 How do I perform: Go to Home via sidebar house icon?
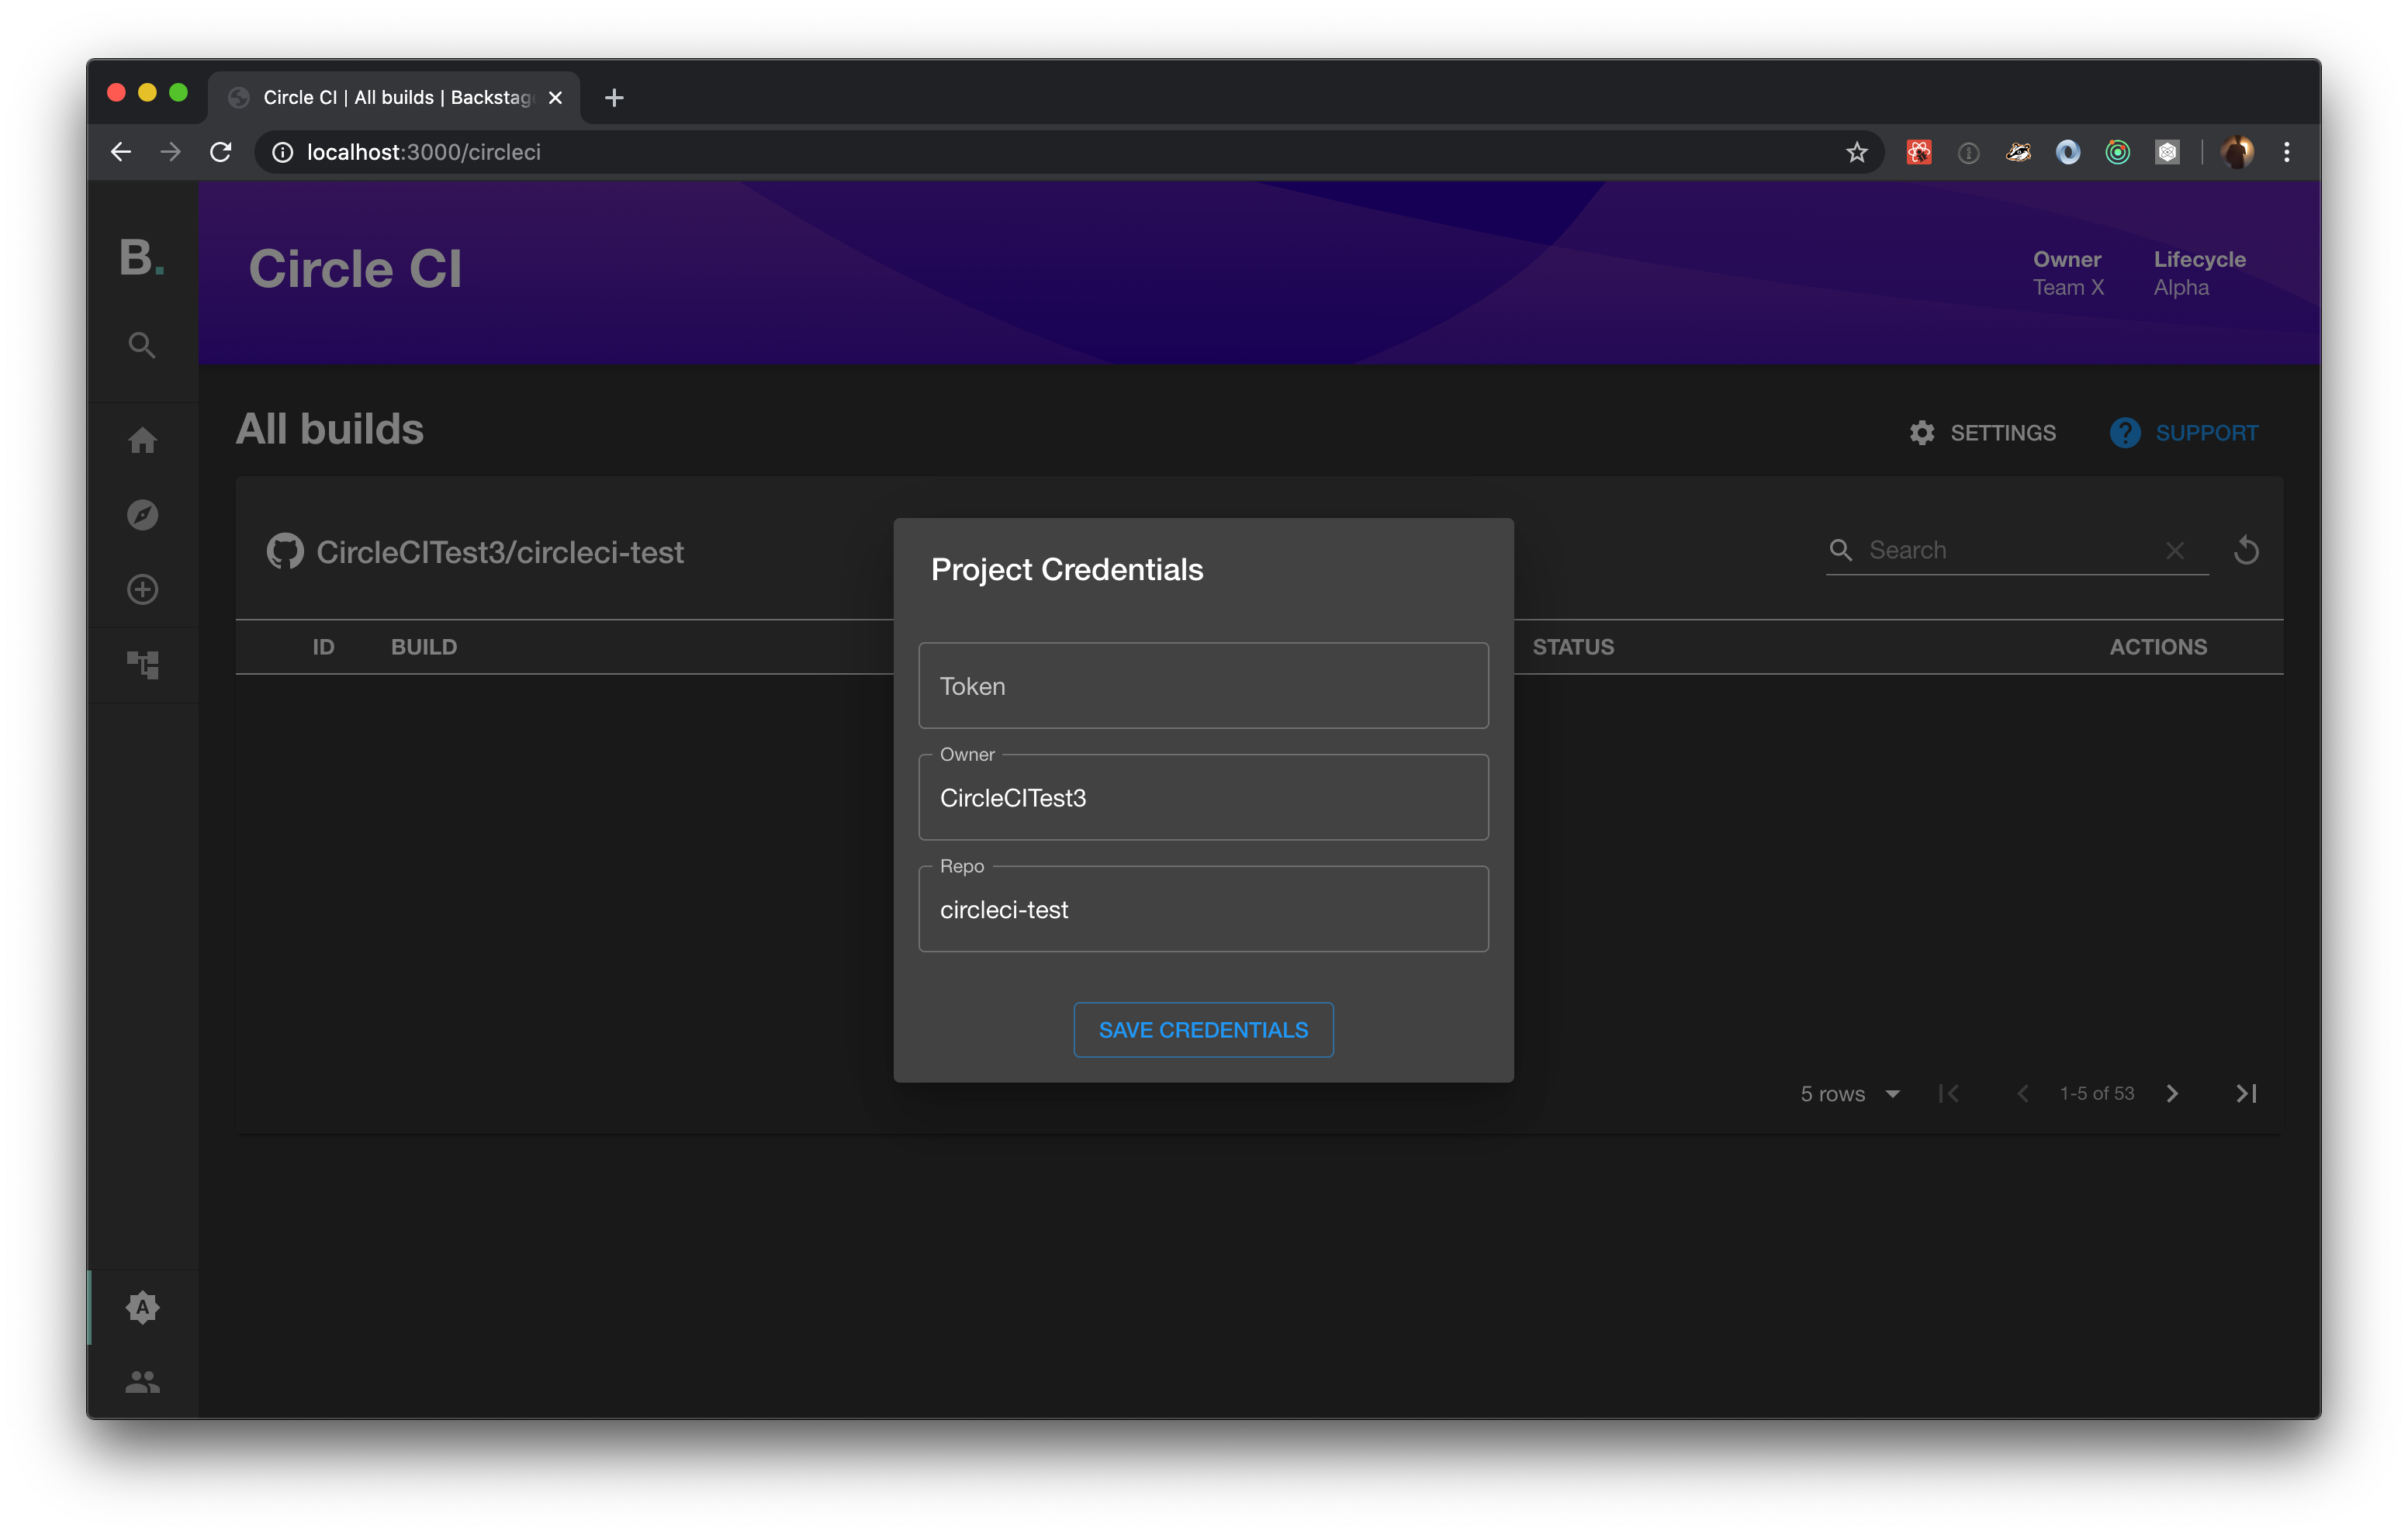click(142, 440)
